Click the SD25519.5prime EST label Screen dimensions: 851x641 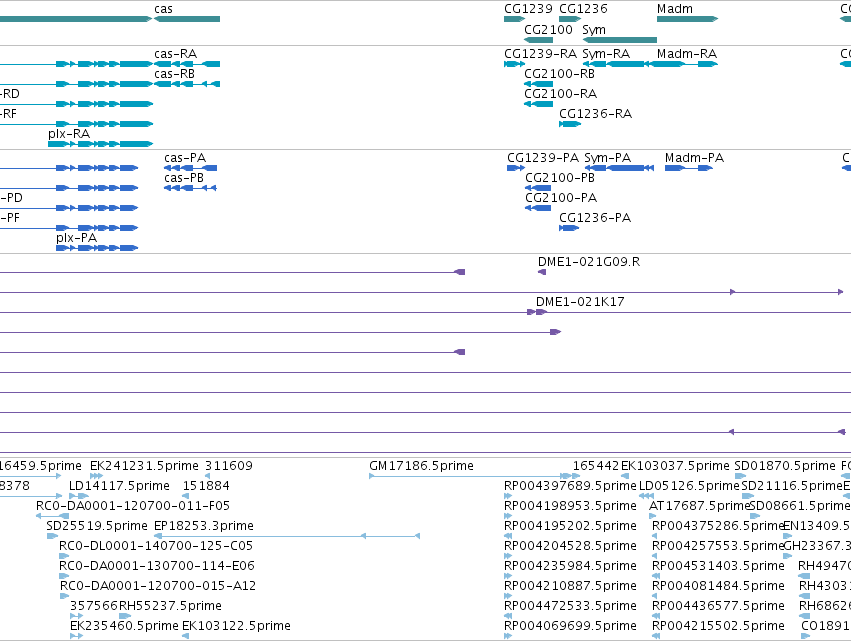pos(97,526)
